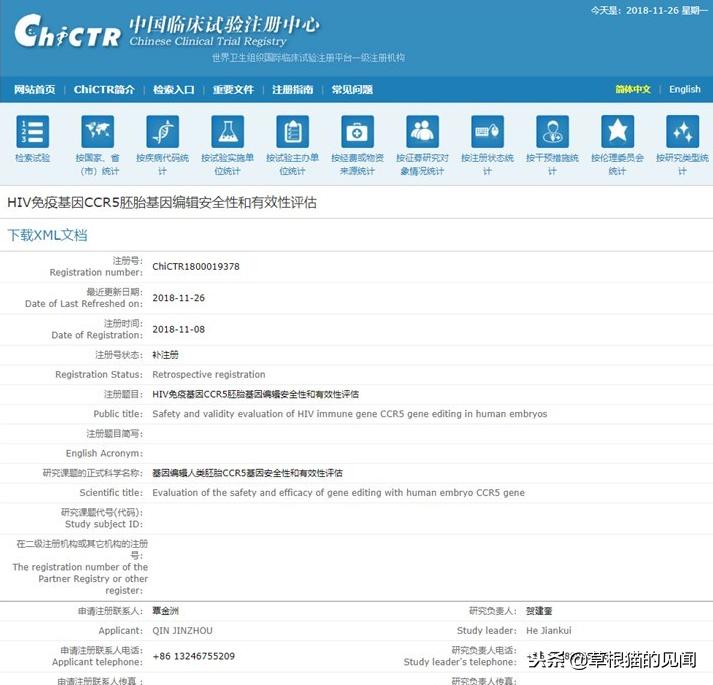Click today's date text in header
This screenshot has height=685, width=713.
(649, 10)
